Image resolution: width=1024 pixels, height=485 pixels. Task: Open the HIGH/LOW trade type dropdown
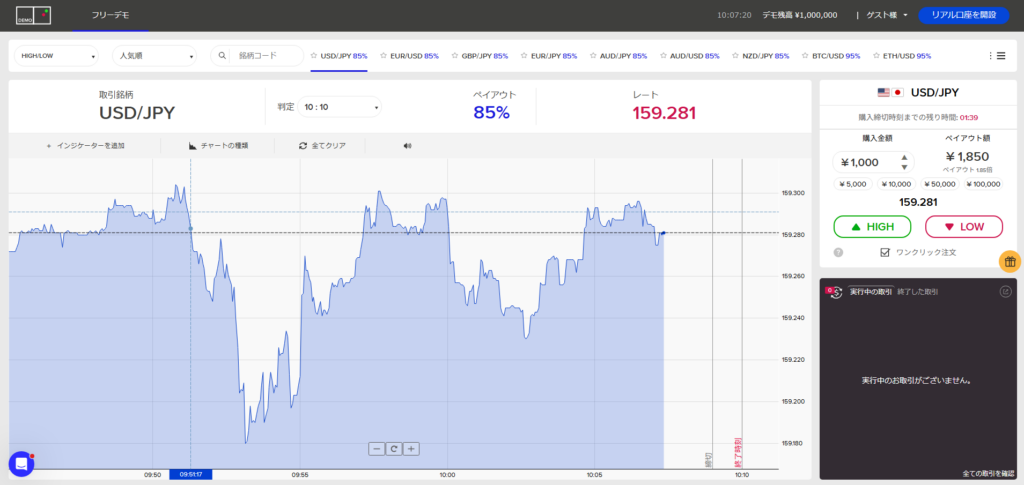click(57, 56)
